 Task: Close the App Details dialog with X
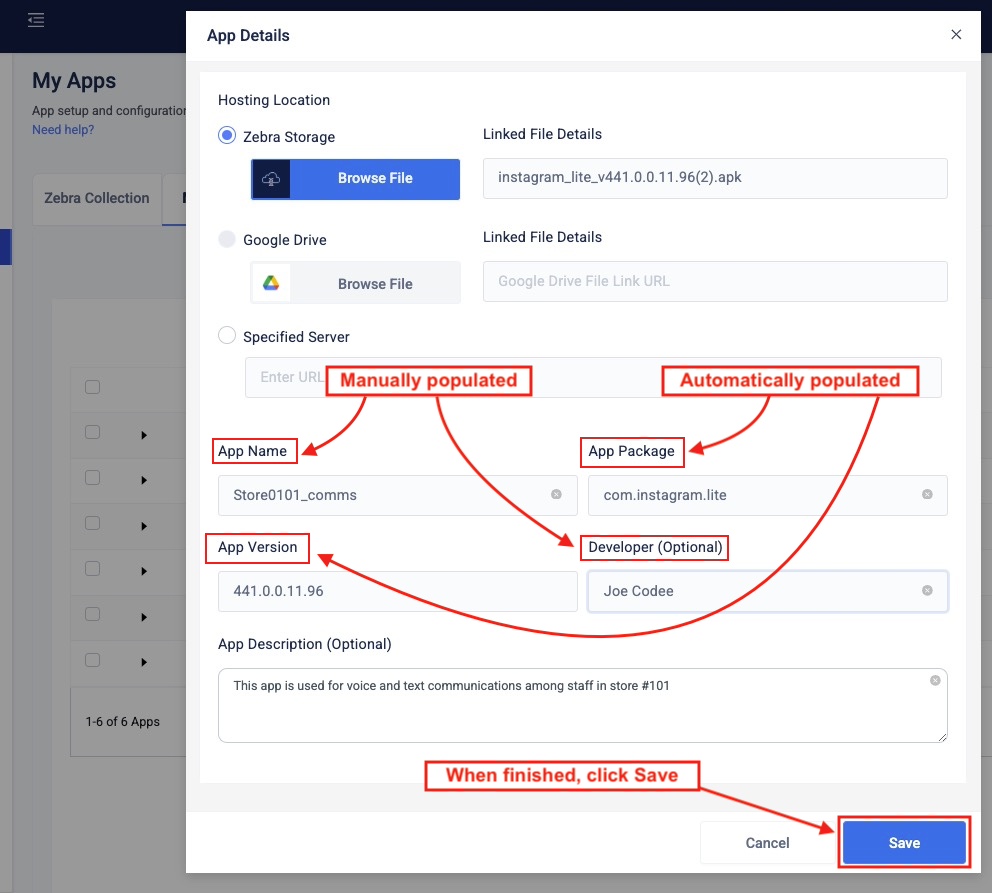point(956,35)
